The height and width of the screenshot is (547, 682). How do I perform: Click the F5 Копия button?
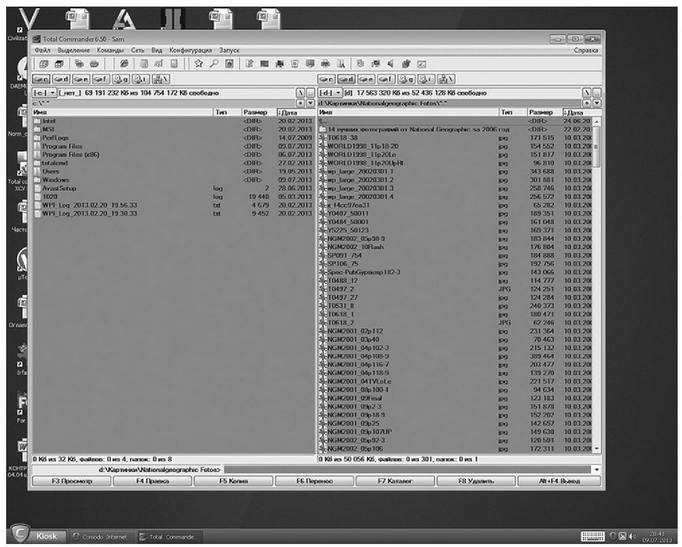(234, 481)
